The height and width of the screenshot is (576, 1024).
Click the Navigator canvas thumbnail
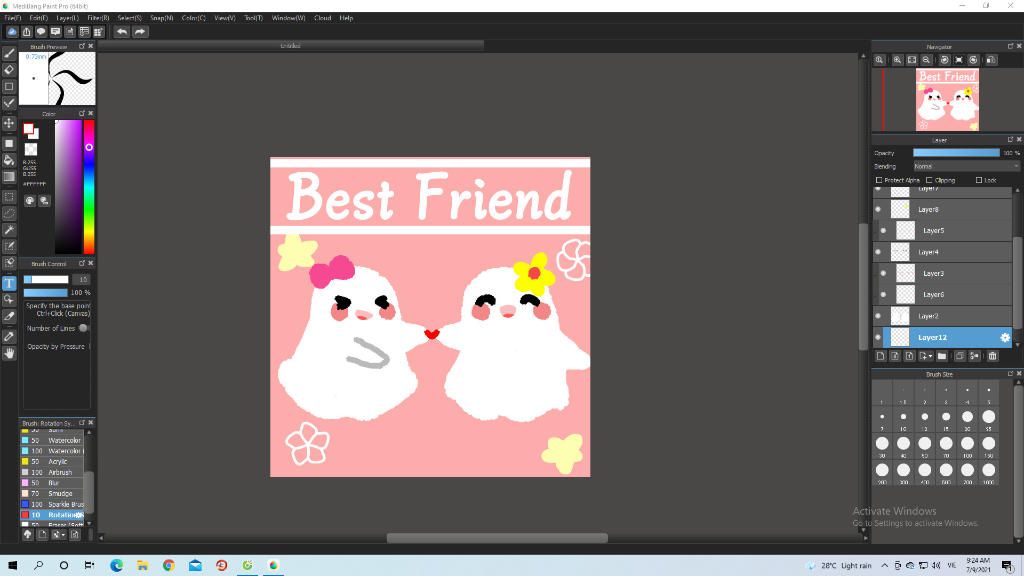pos(947,100)
